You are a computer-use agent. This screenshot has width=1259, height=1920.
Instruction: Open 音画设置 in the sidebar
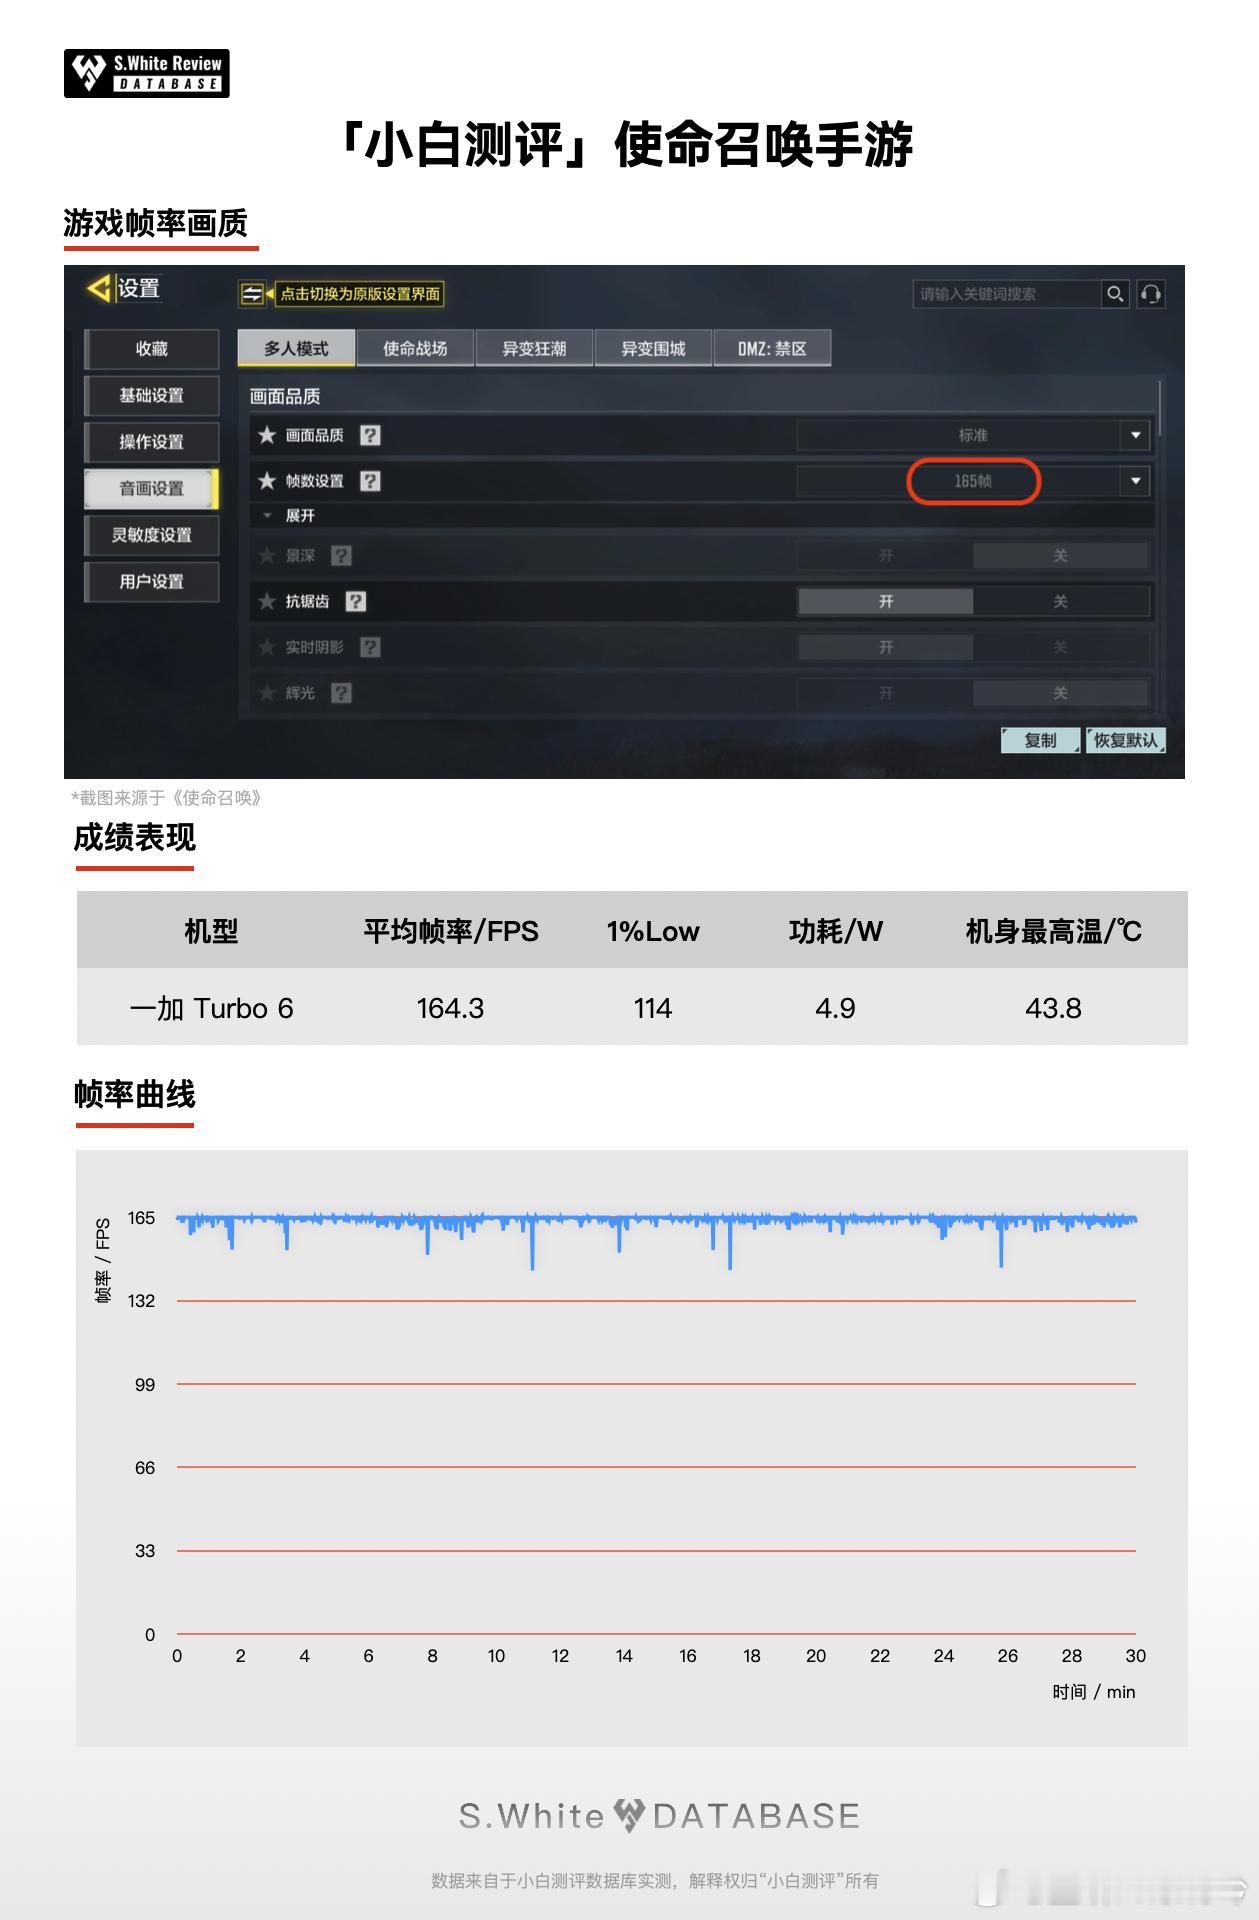click(x=152, y=488)
